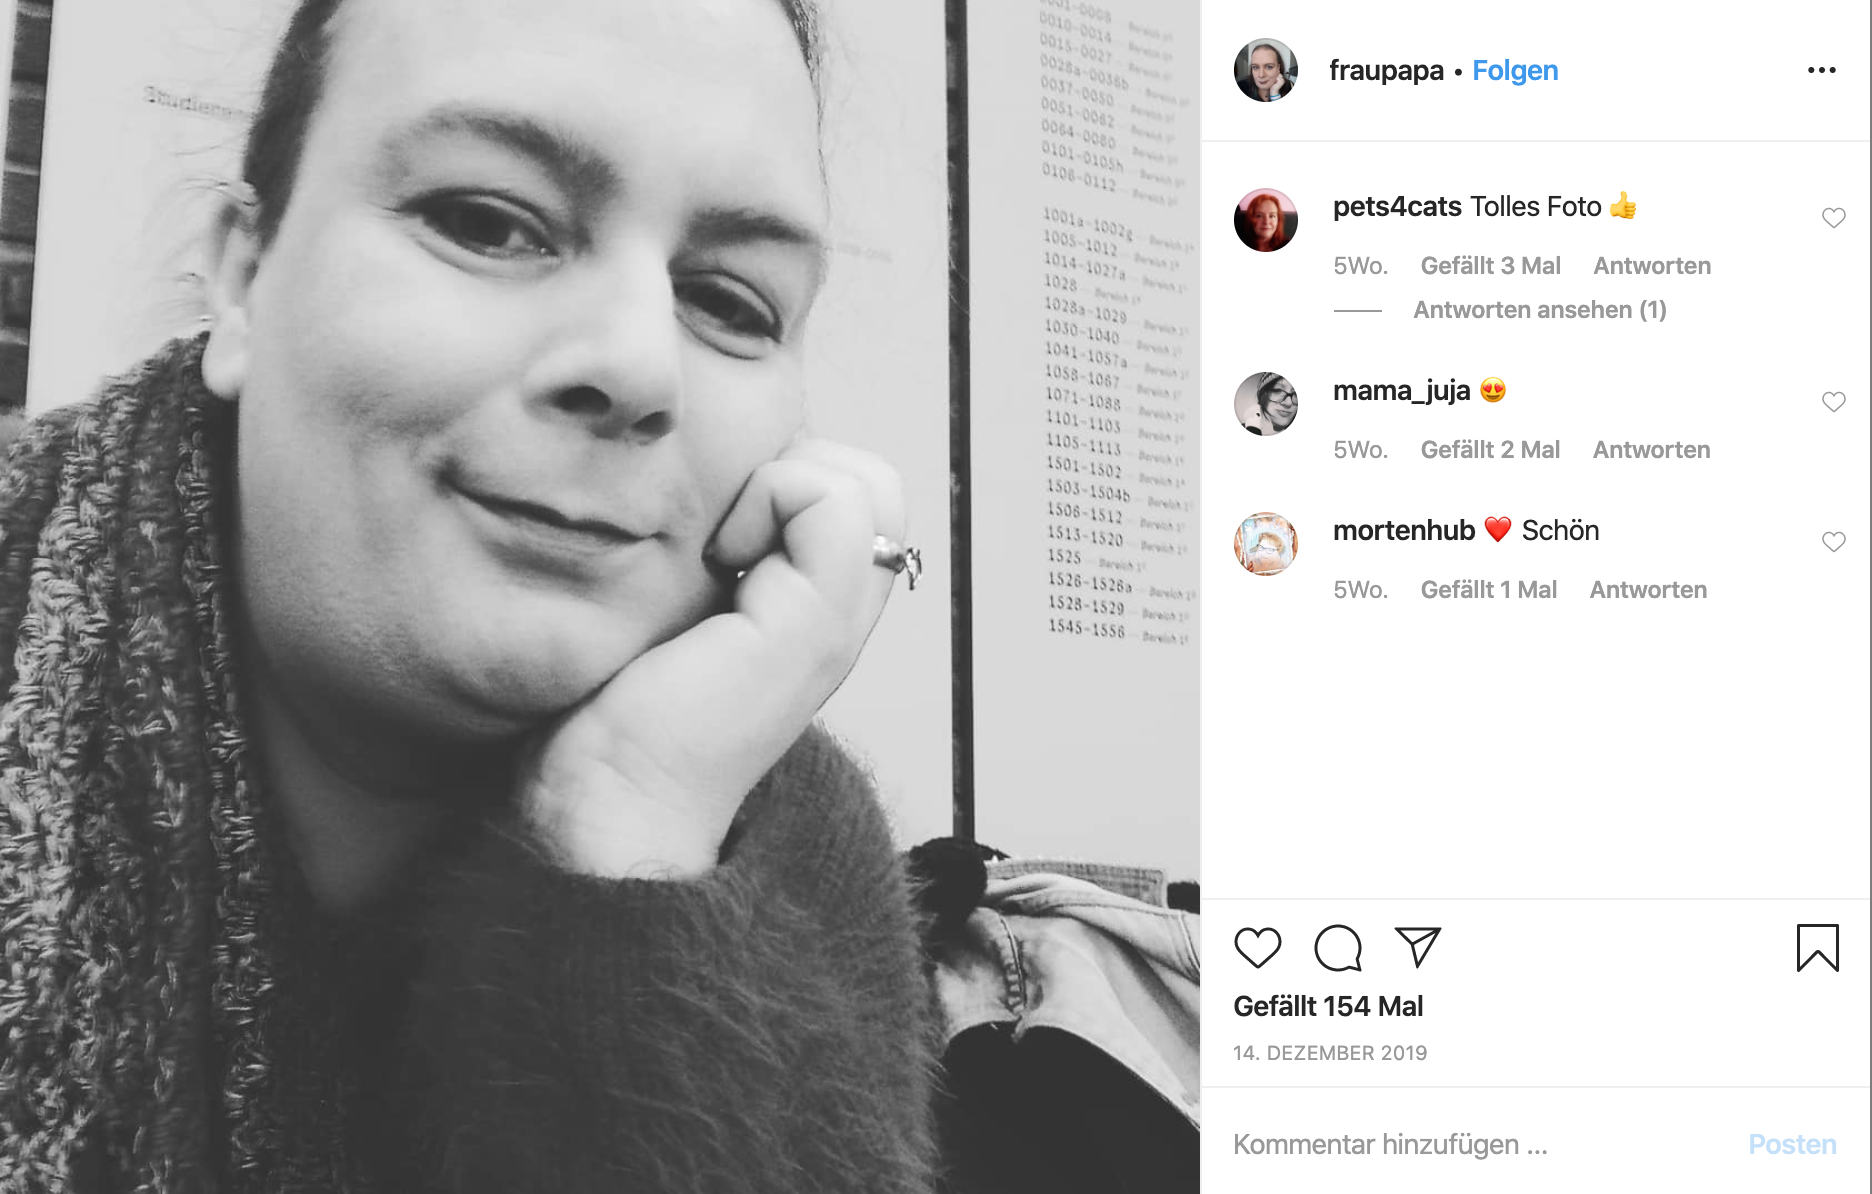Like mortenhub comment heart
Image resolution: width=1872 pixels, height=1194 pixels.
coord(1833,542)
